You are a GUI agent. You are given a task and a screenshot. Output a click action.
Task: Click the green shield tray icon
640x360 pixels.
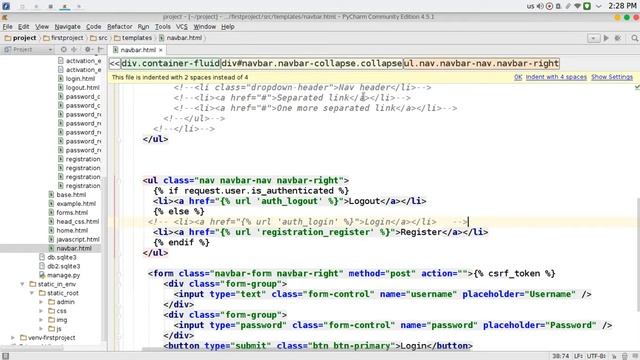coord(587,6)
